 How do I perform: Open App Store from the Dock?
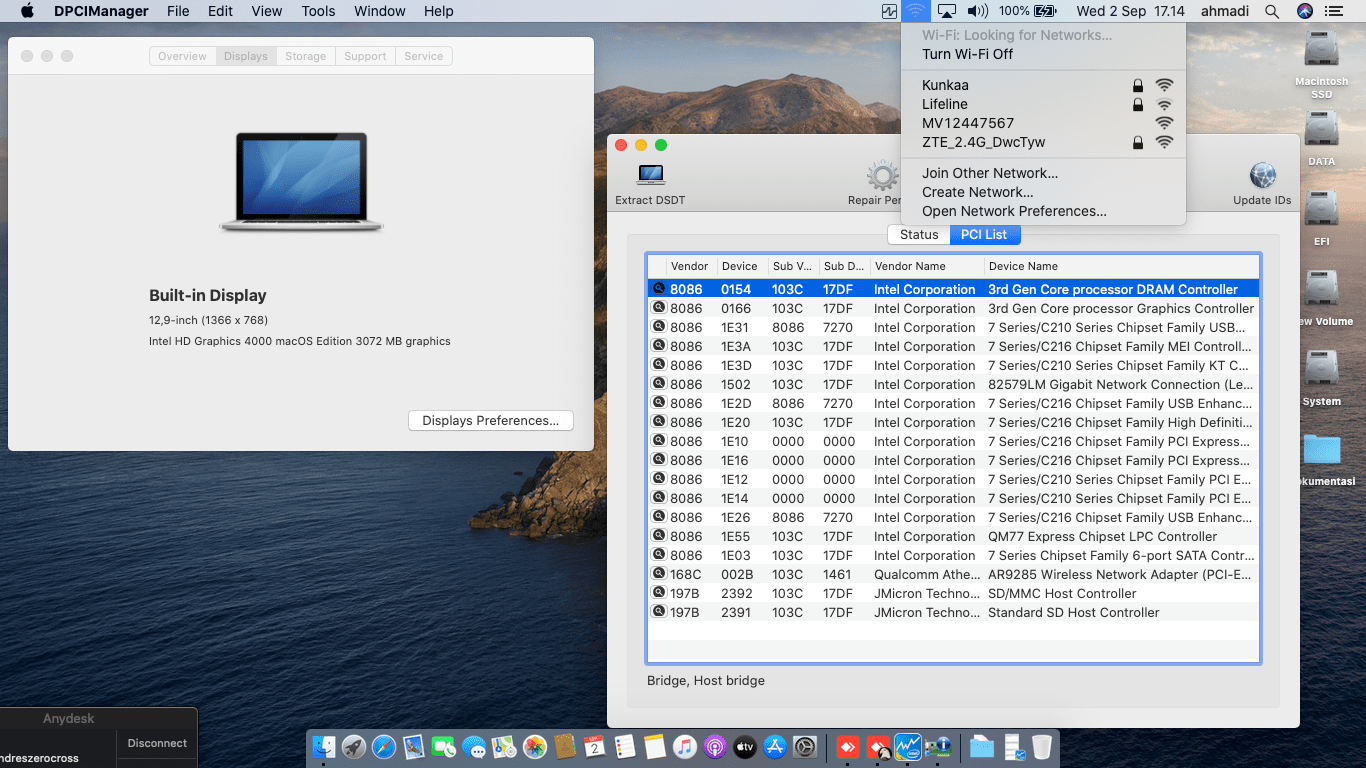coord(775,746)
